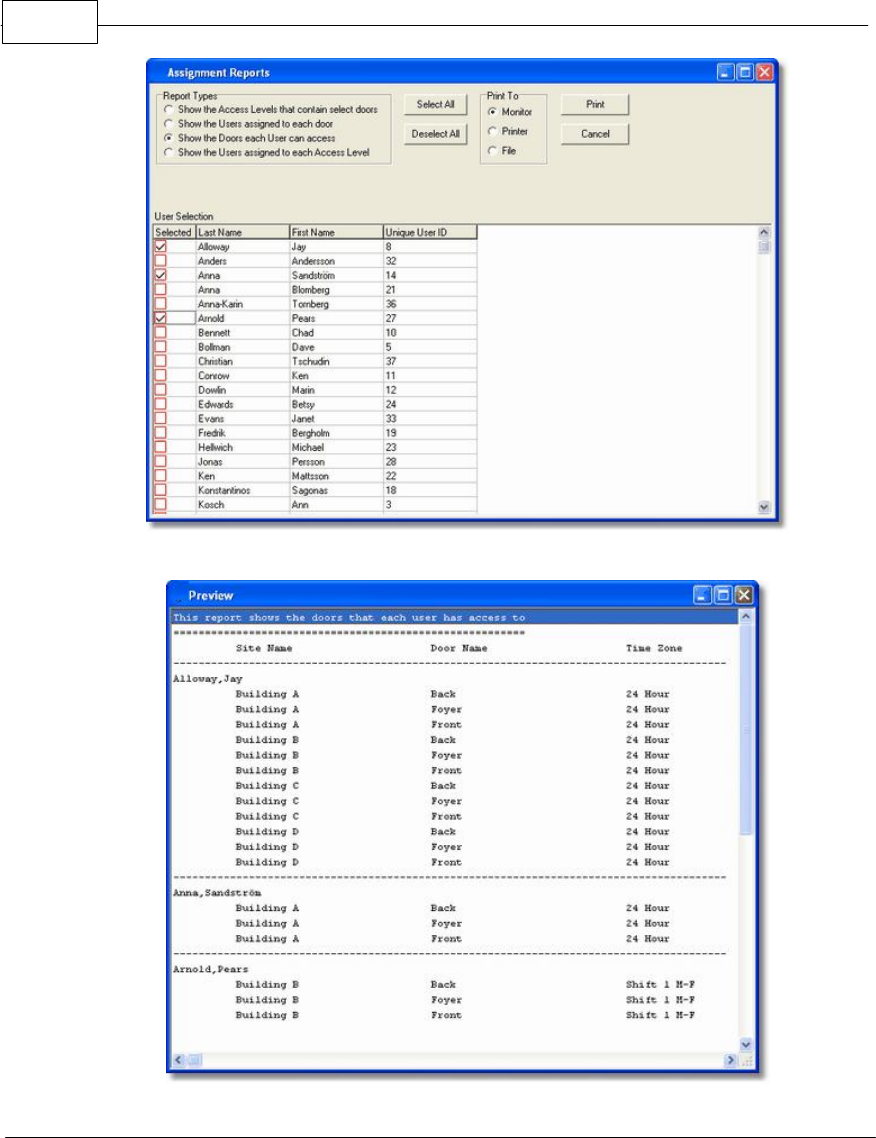Click 'Alloway,Jay' heading in Preview
Screen dimensions: 876x1138
click(208, 679)
